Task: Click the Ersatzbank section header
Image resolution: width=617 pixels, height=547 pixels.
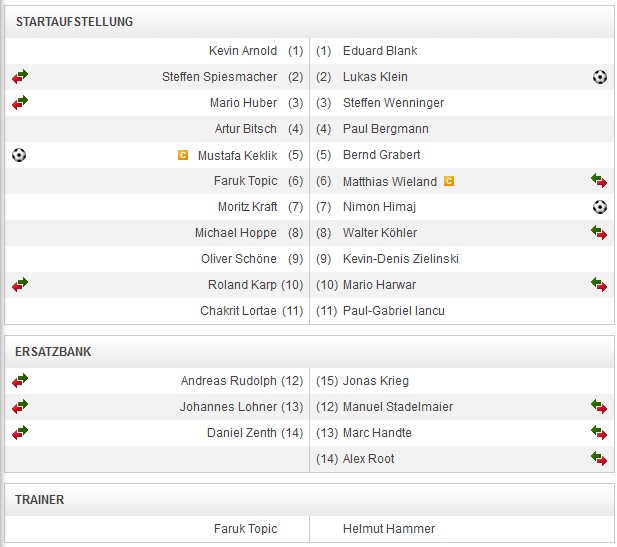Action: pos(54,352)
